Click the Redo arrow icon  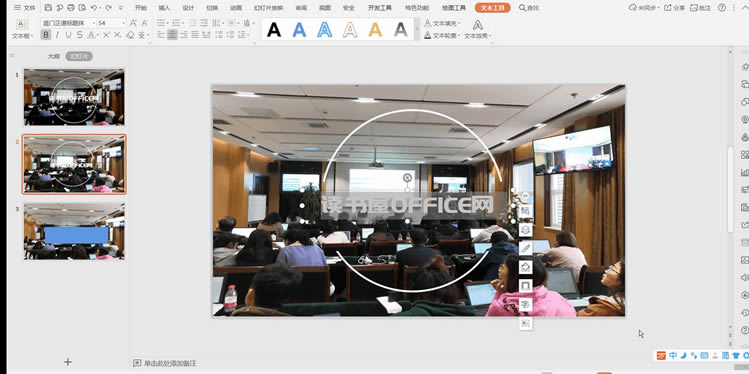pyautogui.click(x=108, y=8)
